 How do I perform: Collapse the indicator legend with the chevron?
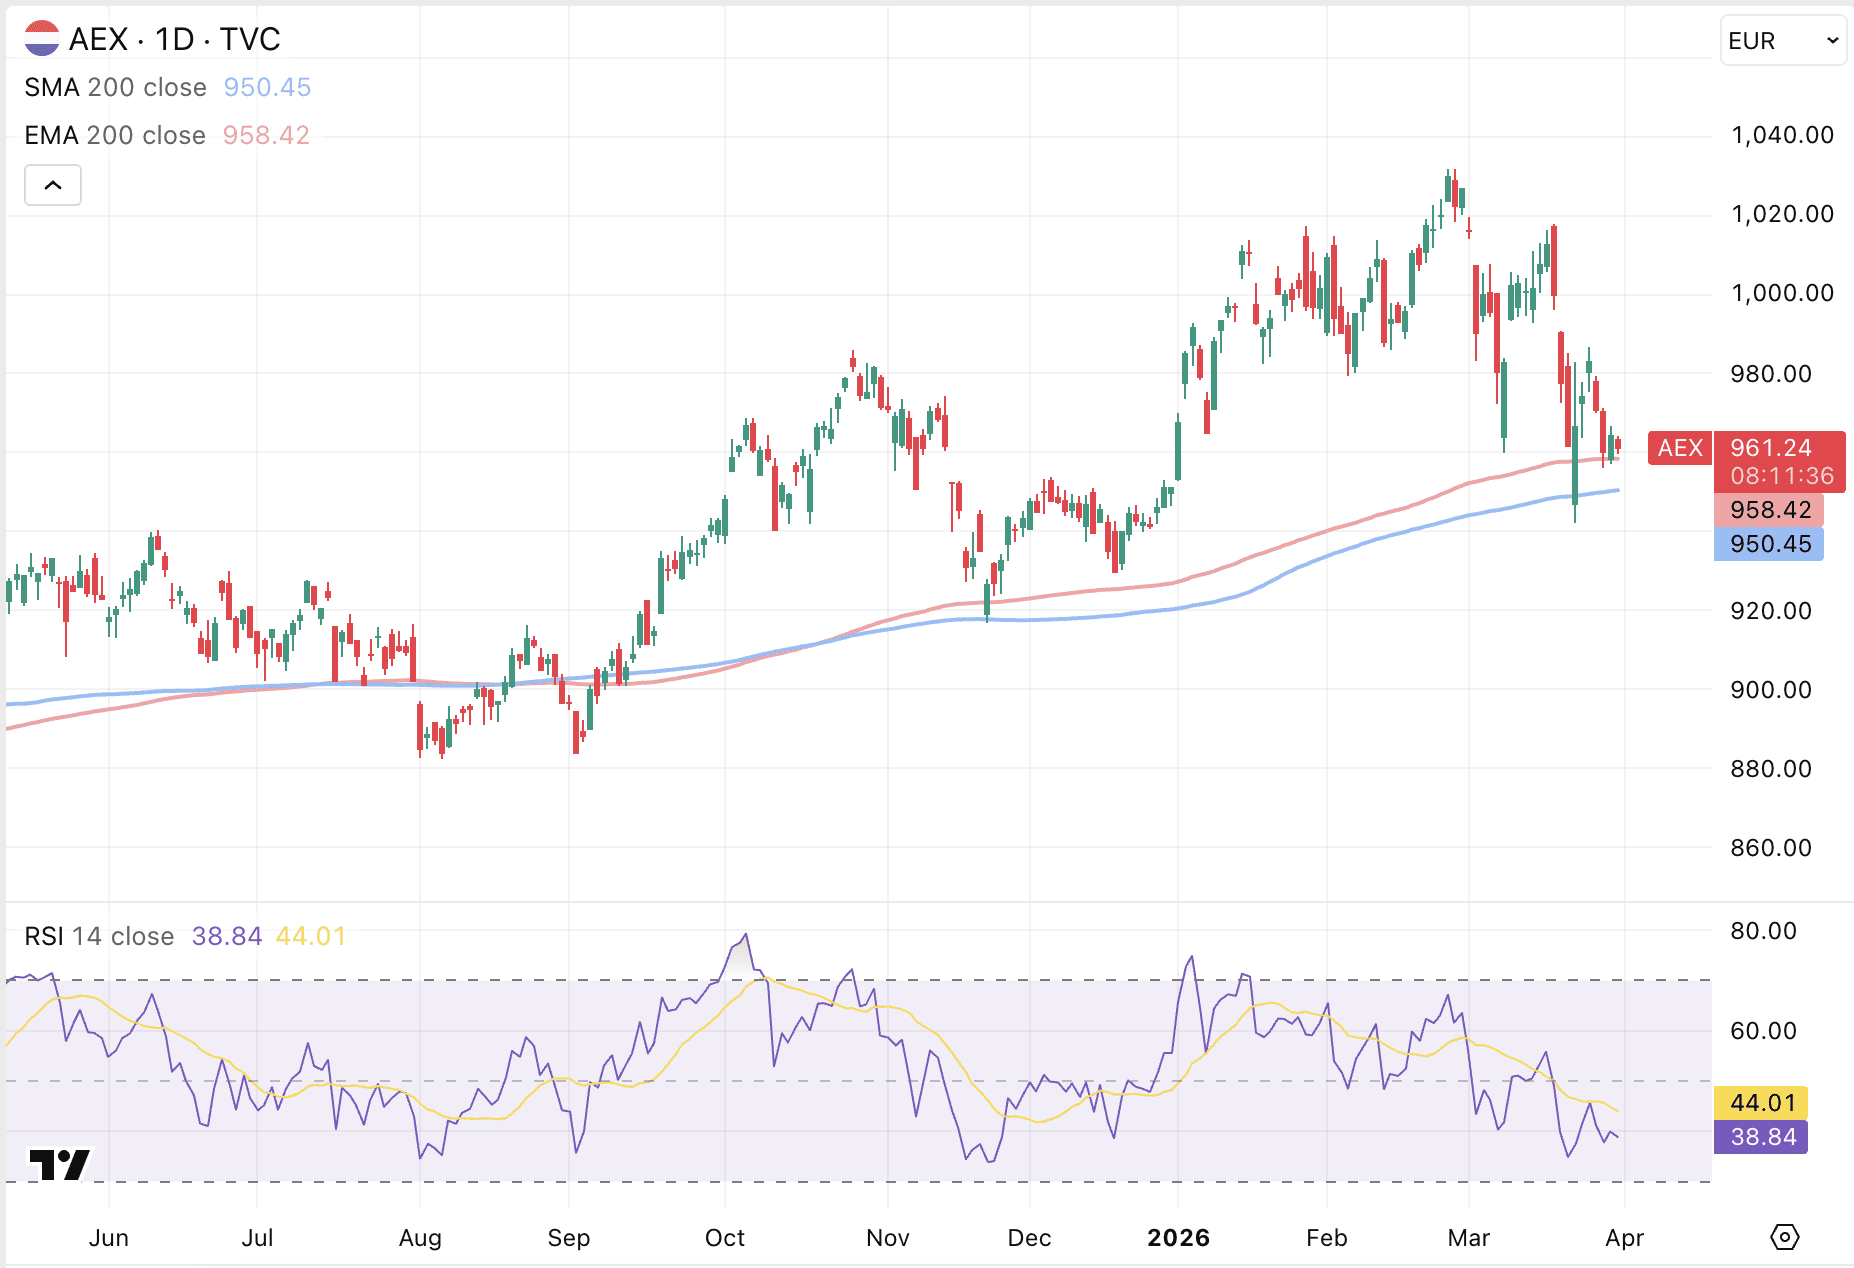tap(53, 185)
